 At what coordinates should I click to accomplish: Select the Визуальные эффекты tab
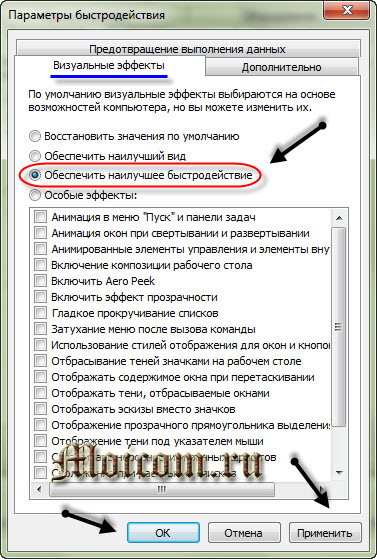109,66
